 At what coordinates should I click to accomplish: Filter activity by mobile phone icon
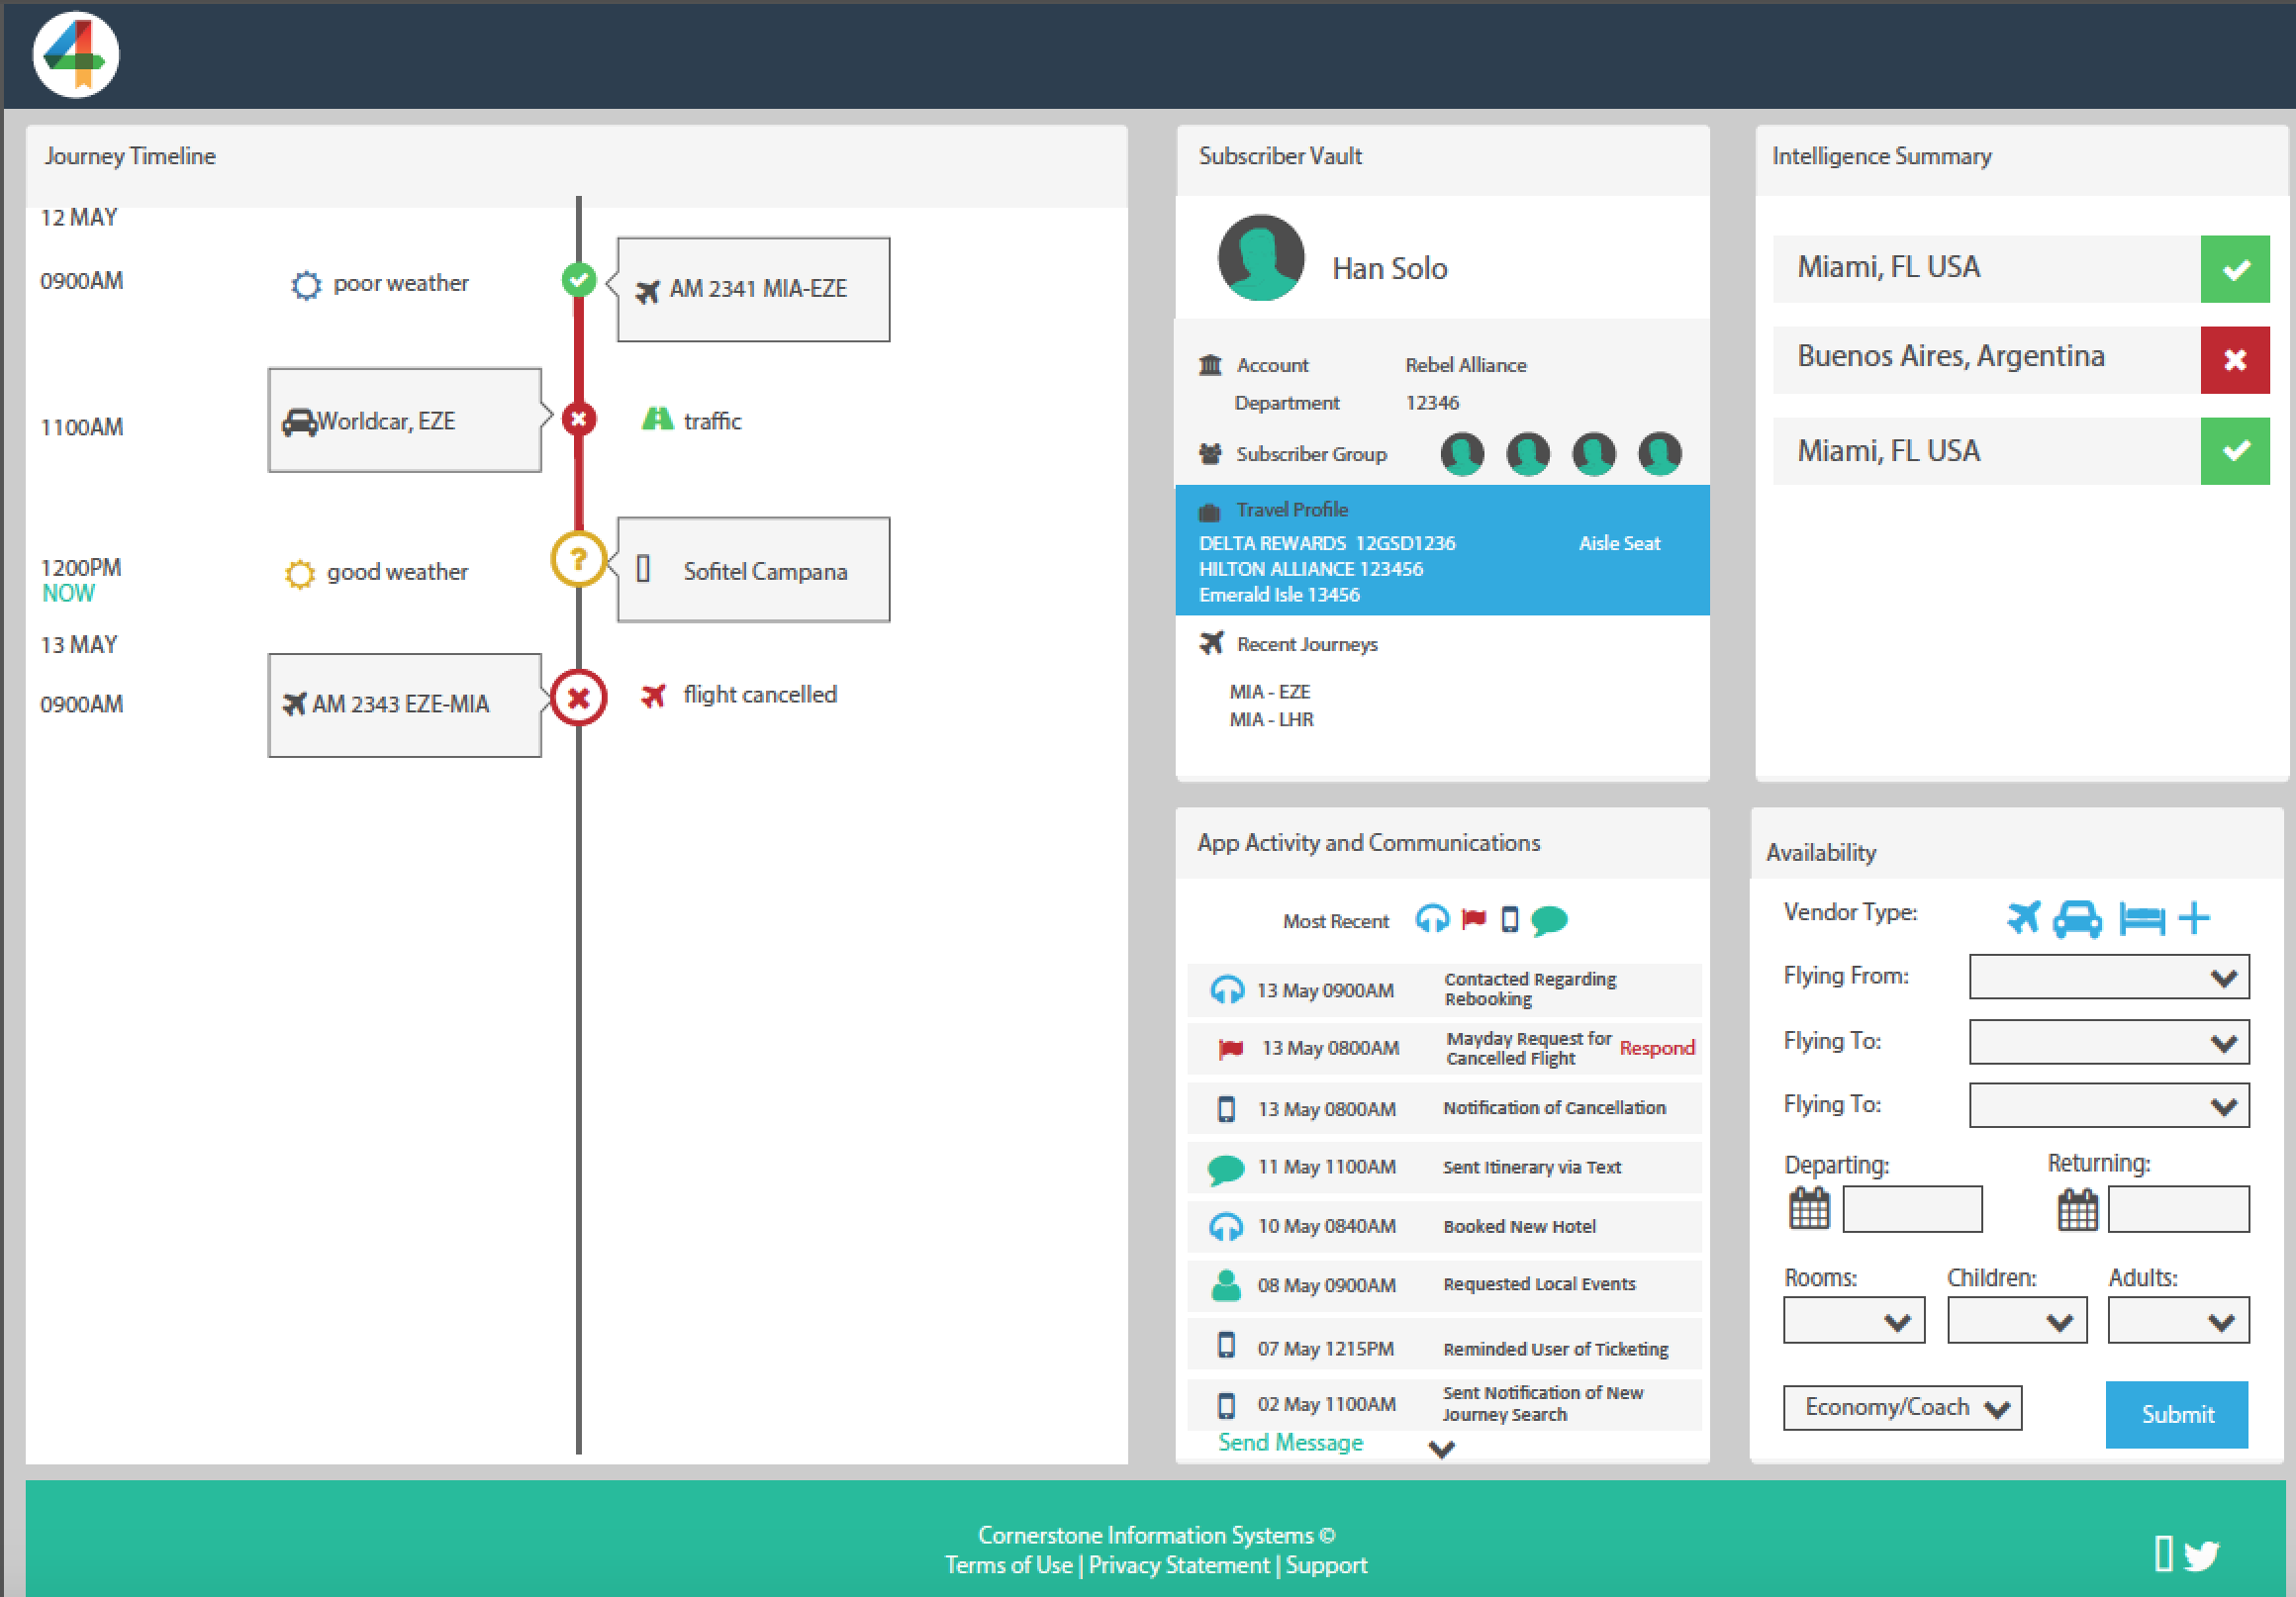pyautogui.click(x=1510, y=919)
